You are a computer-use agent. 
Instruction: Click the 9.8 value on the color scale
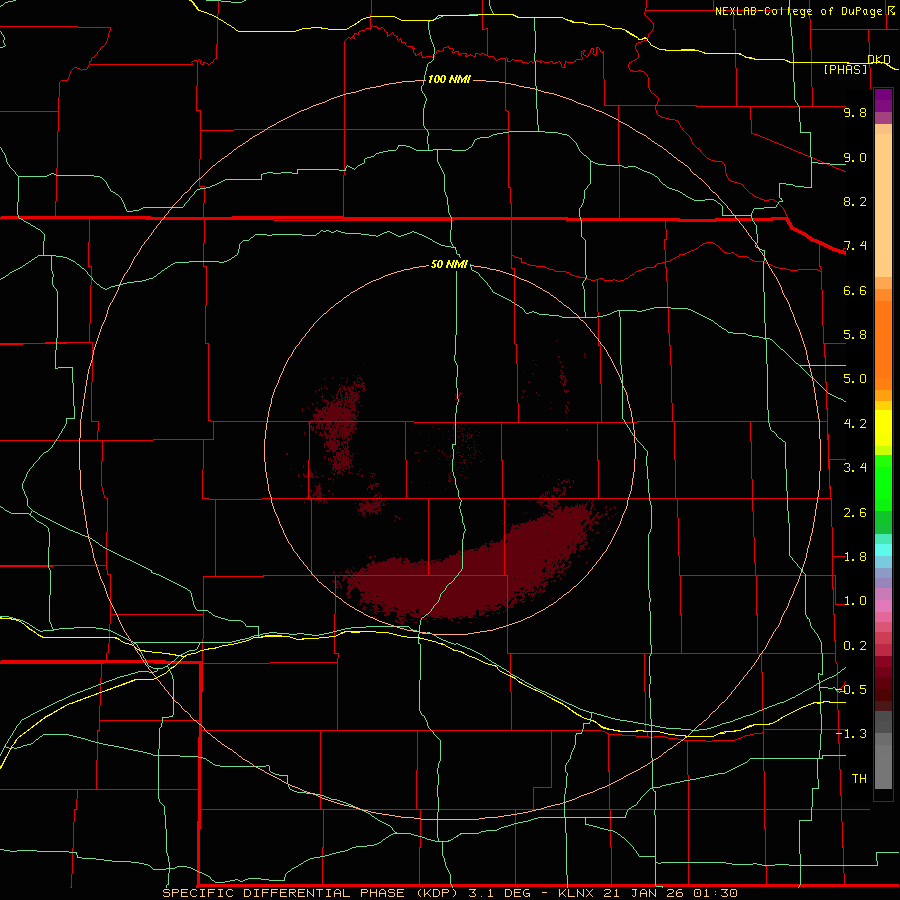[x=855, y=112]
